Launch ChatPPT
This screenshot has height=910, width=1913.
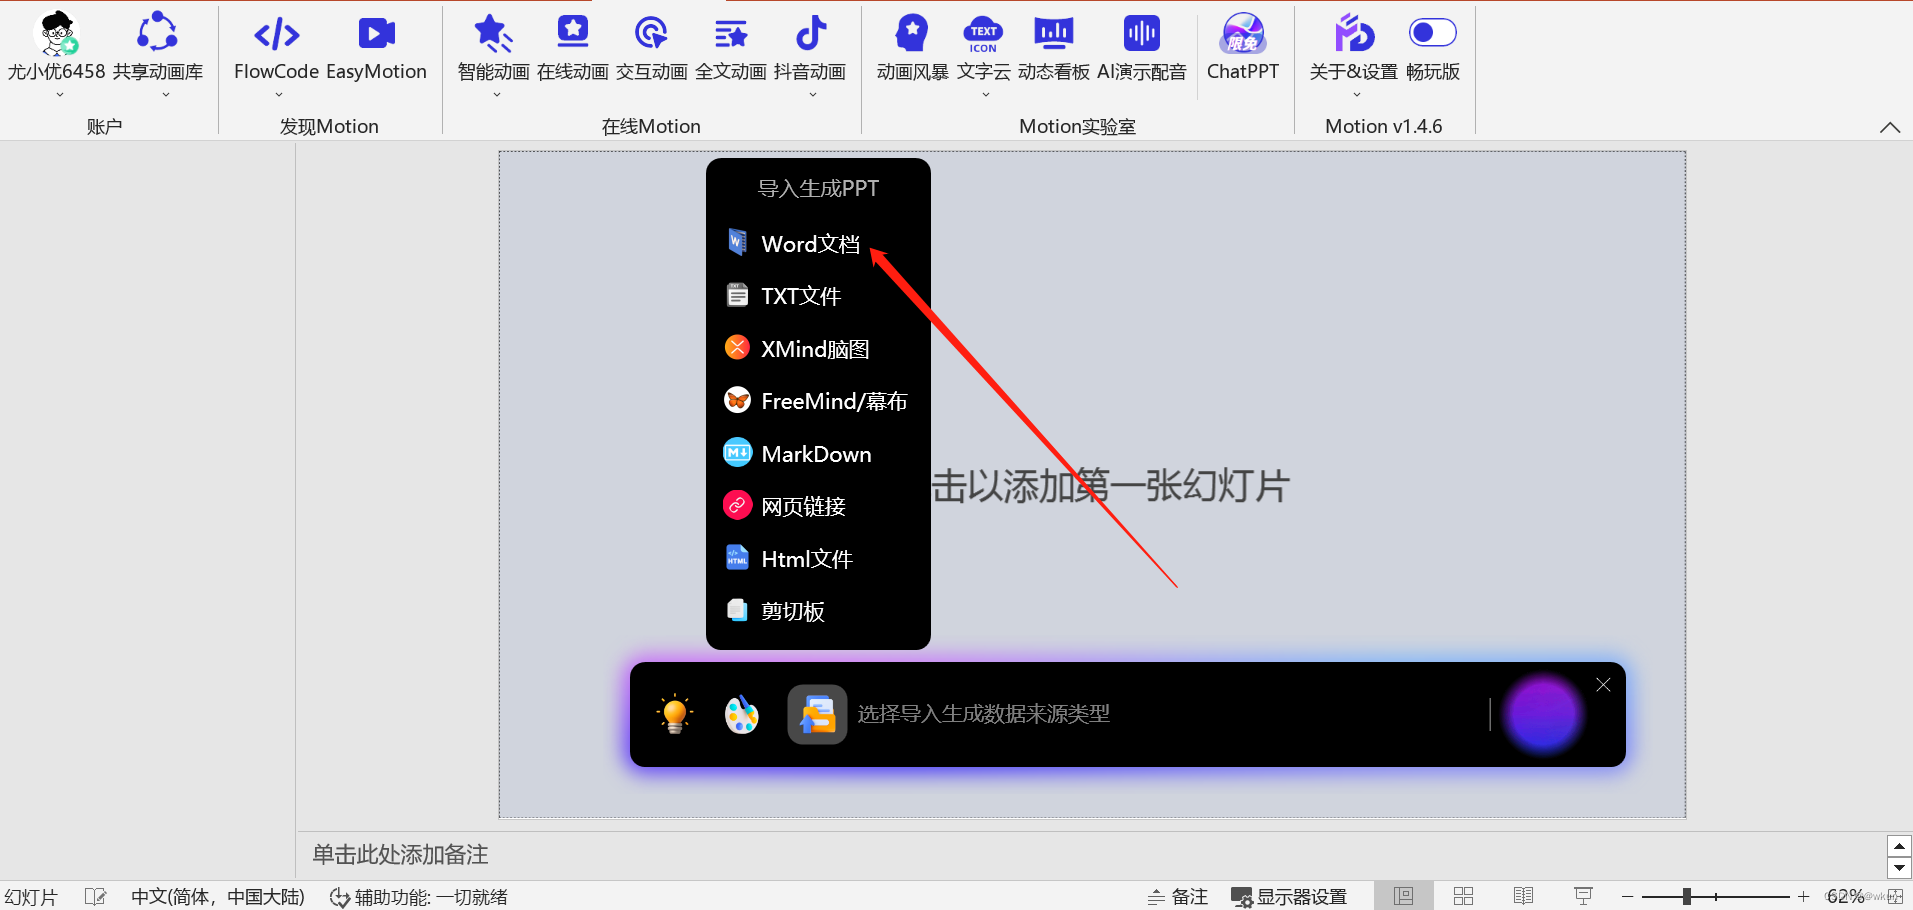pyautogui.click(x=1242, y=47)
